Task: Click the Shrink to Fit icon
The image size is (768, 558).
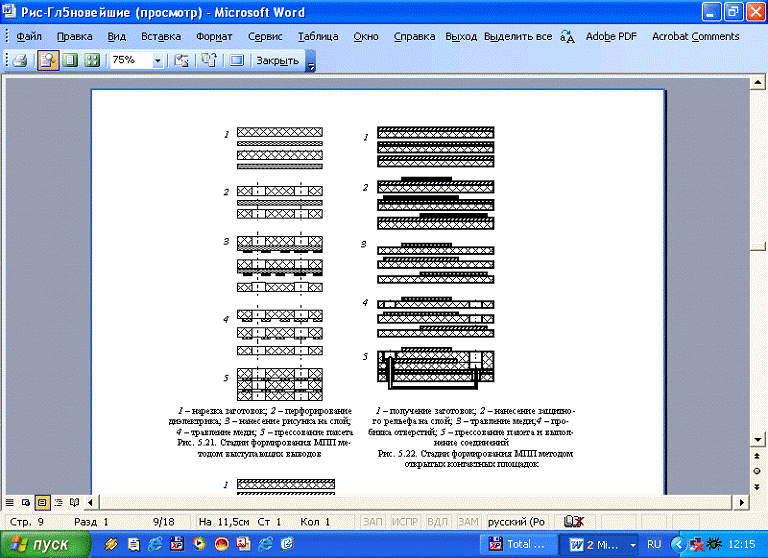Action: pyautogui.click(x=210, y=61)
